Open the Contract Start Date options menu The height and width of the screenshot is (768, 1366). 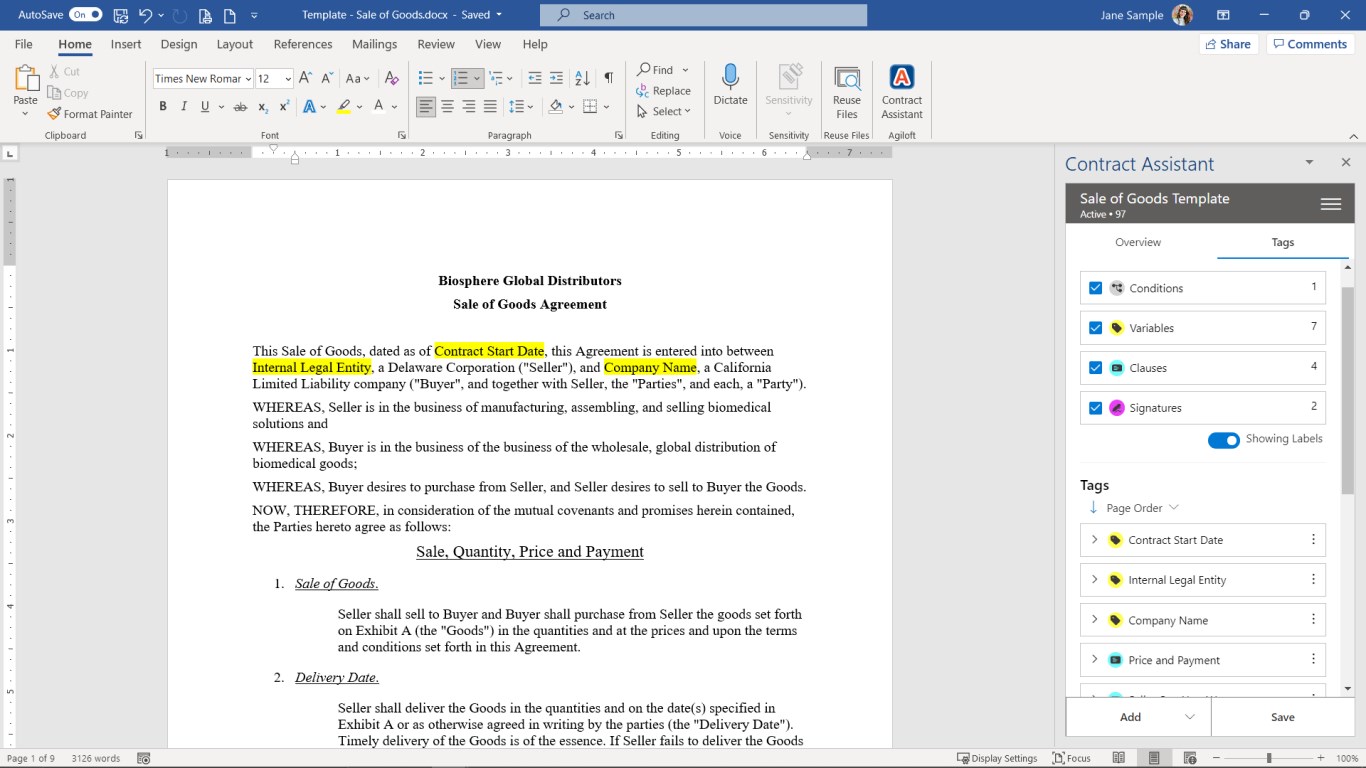[x=1313, y=540]
